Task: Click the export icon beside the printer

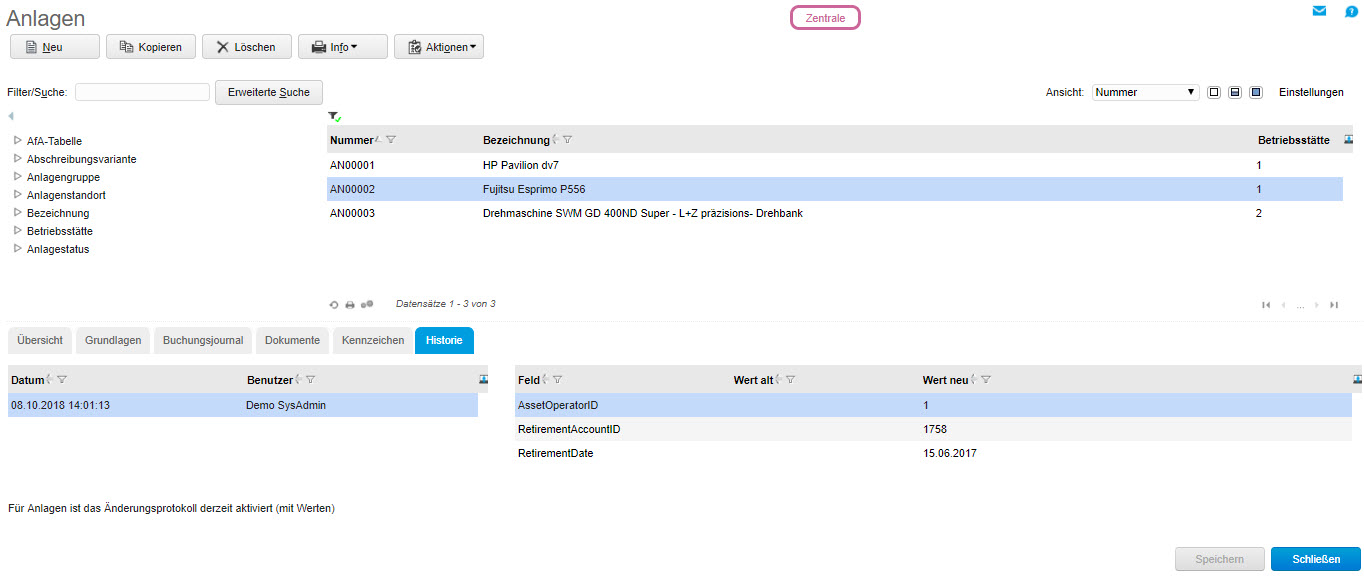Action: (x=367, y=304)
